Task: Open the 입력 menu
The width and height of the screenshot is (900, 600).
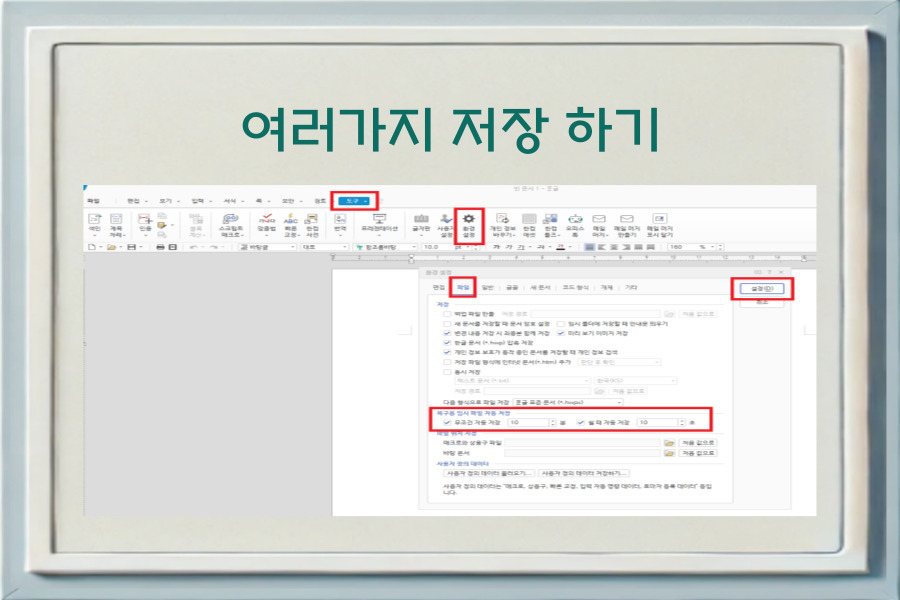Action: [201, 201]
